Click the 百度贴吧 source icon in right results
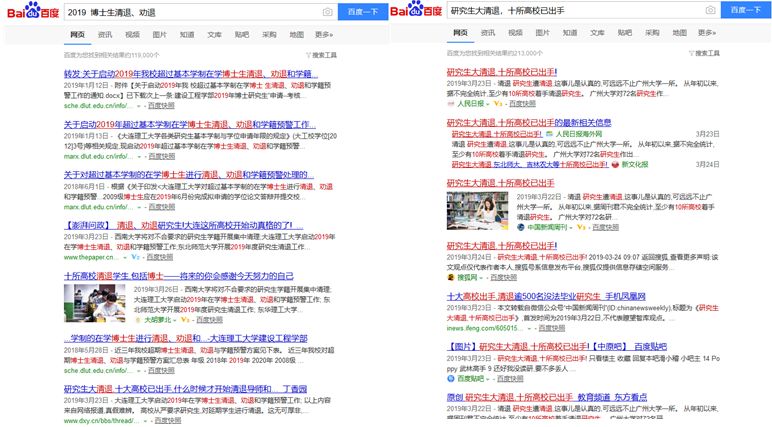This screenshot has height=427, width=772. click(x=450, y=379)
